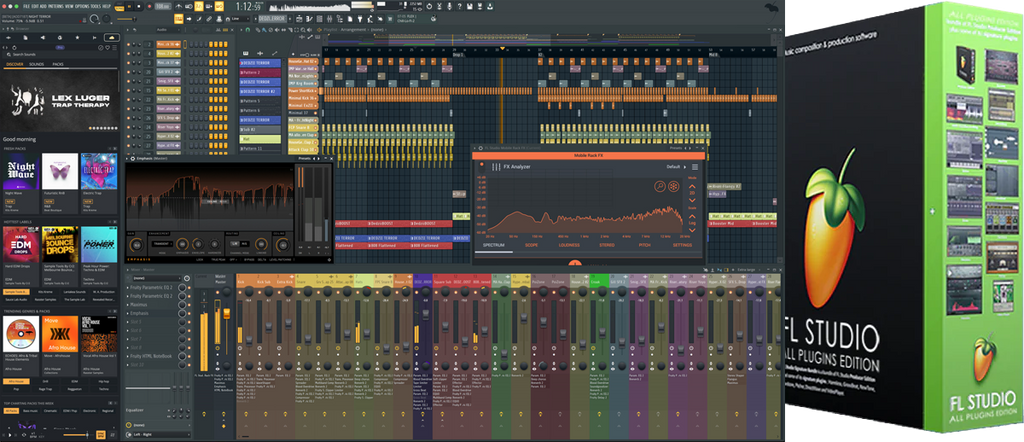Select the Hip hop genre tag
Screen dimensions: 1024x442
pyautogui.click(x=103, y=381)
